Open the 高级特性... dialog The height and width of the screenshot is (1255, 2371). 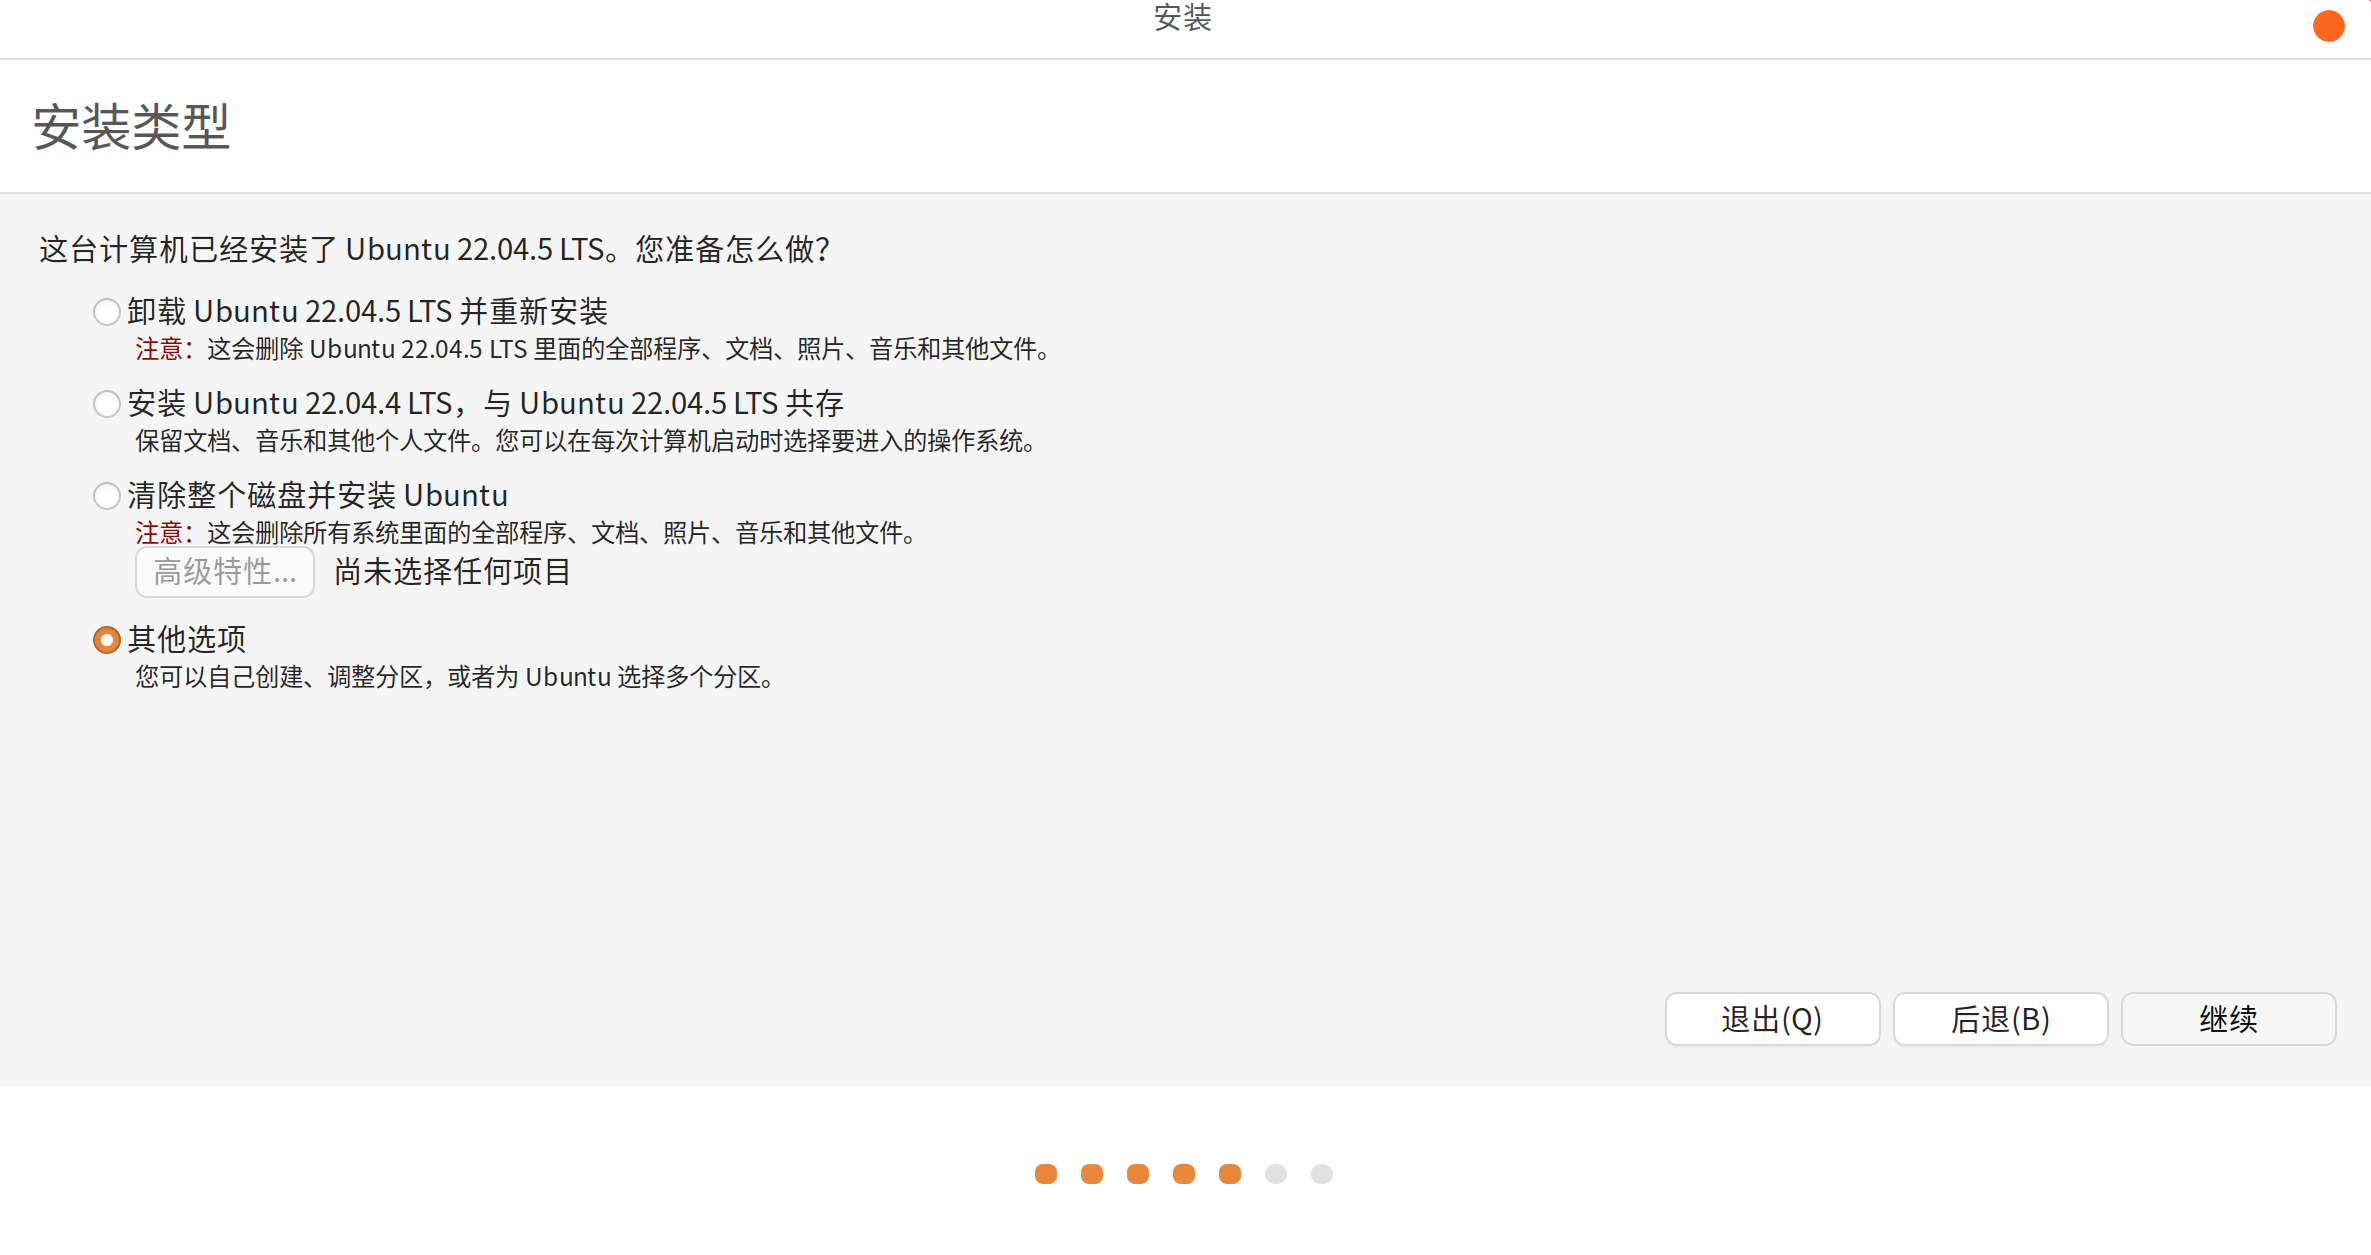coord(225,572)
